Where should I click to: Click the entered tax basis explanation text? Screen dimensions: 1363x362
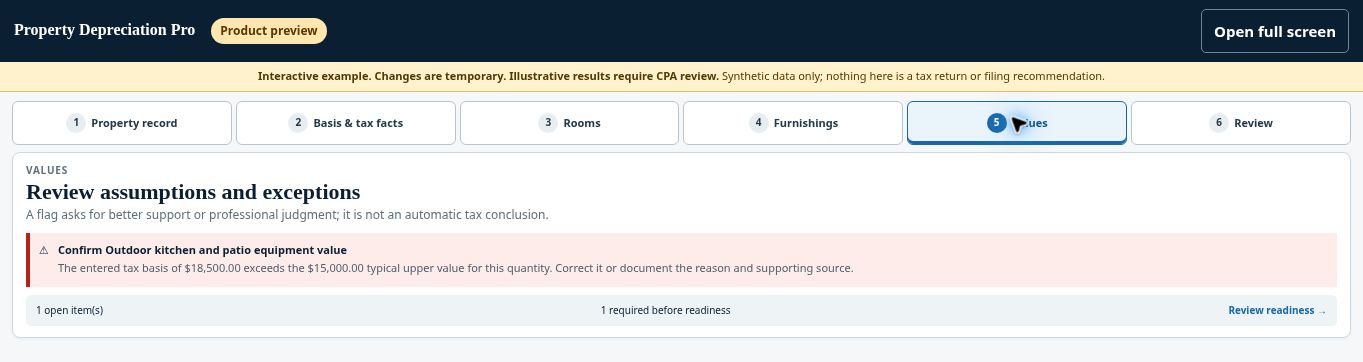(455, 268)
